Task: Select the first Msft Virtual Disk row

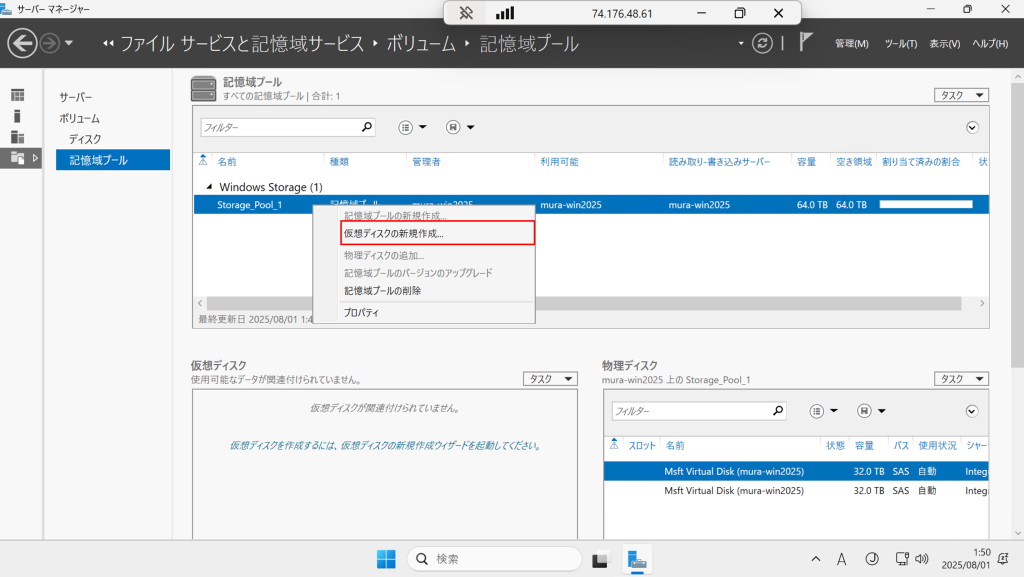Action: click(x=796, y=471)
